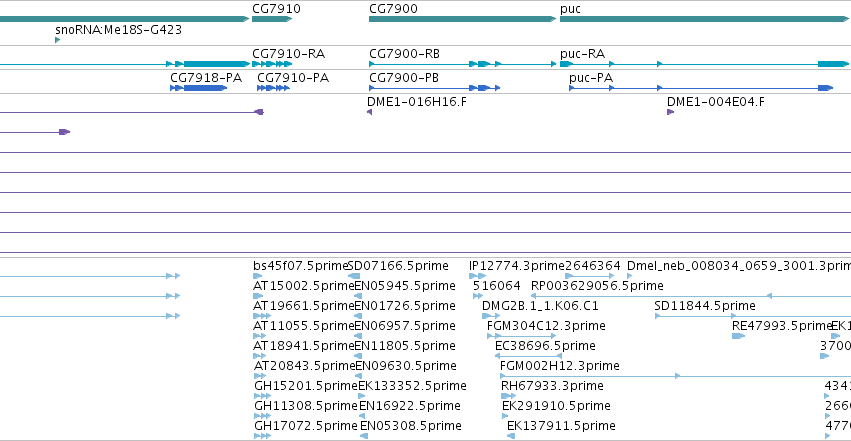Open the AT20843.5prime EST label

point(304,366)
